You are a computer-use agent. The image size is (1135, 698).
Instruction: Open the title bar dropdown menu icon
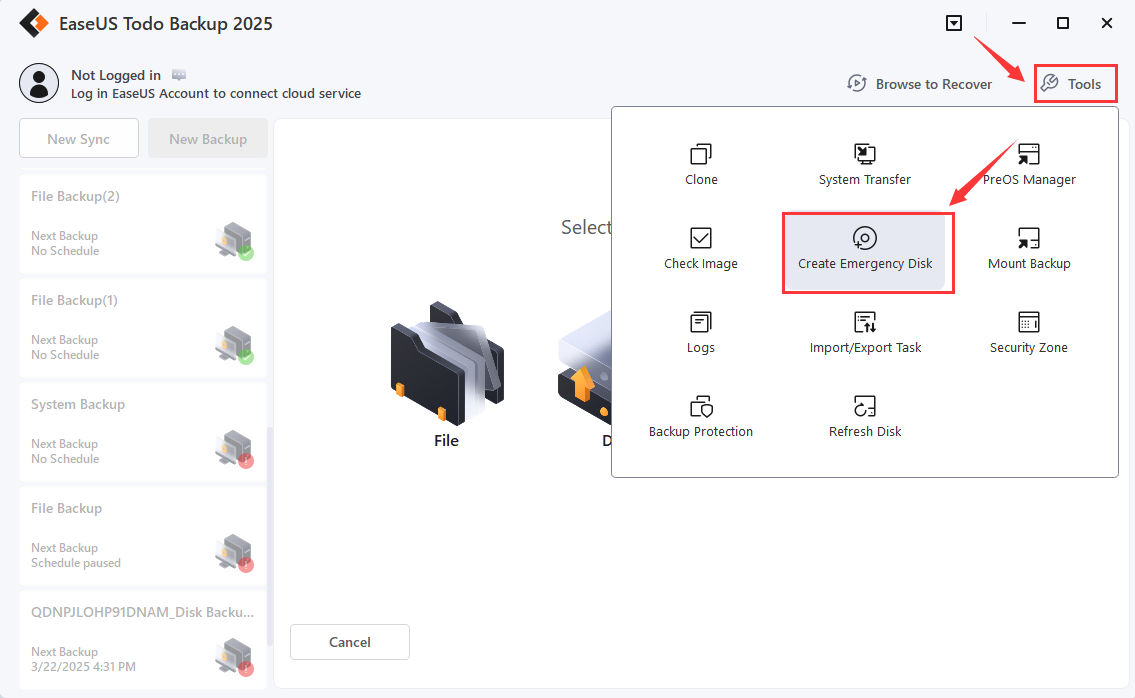954,23
